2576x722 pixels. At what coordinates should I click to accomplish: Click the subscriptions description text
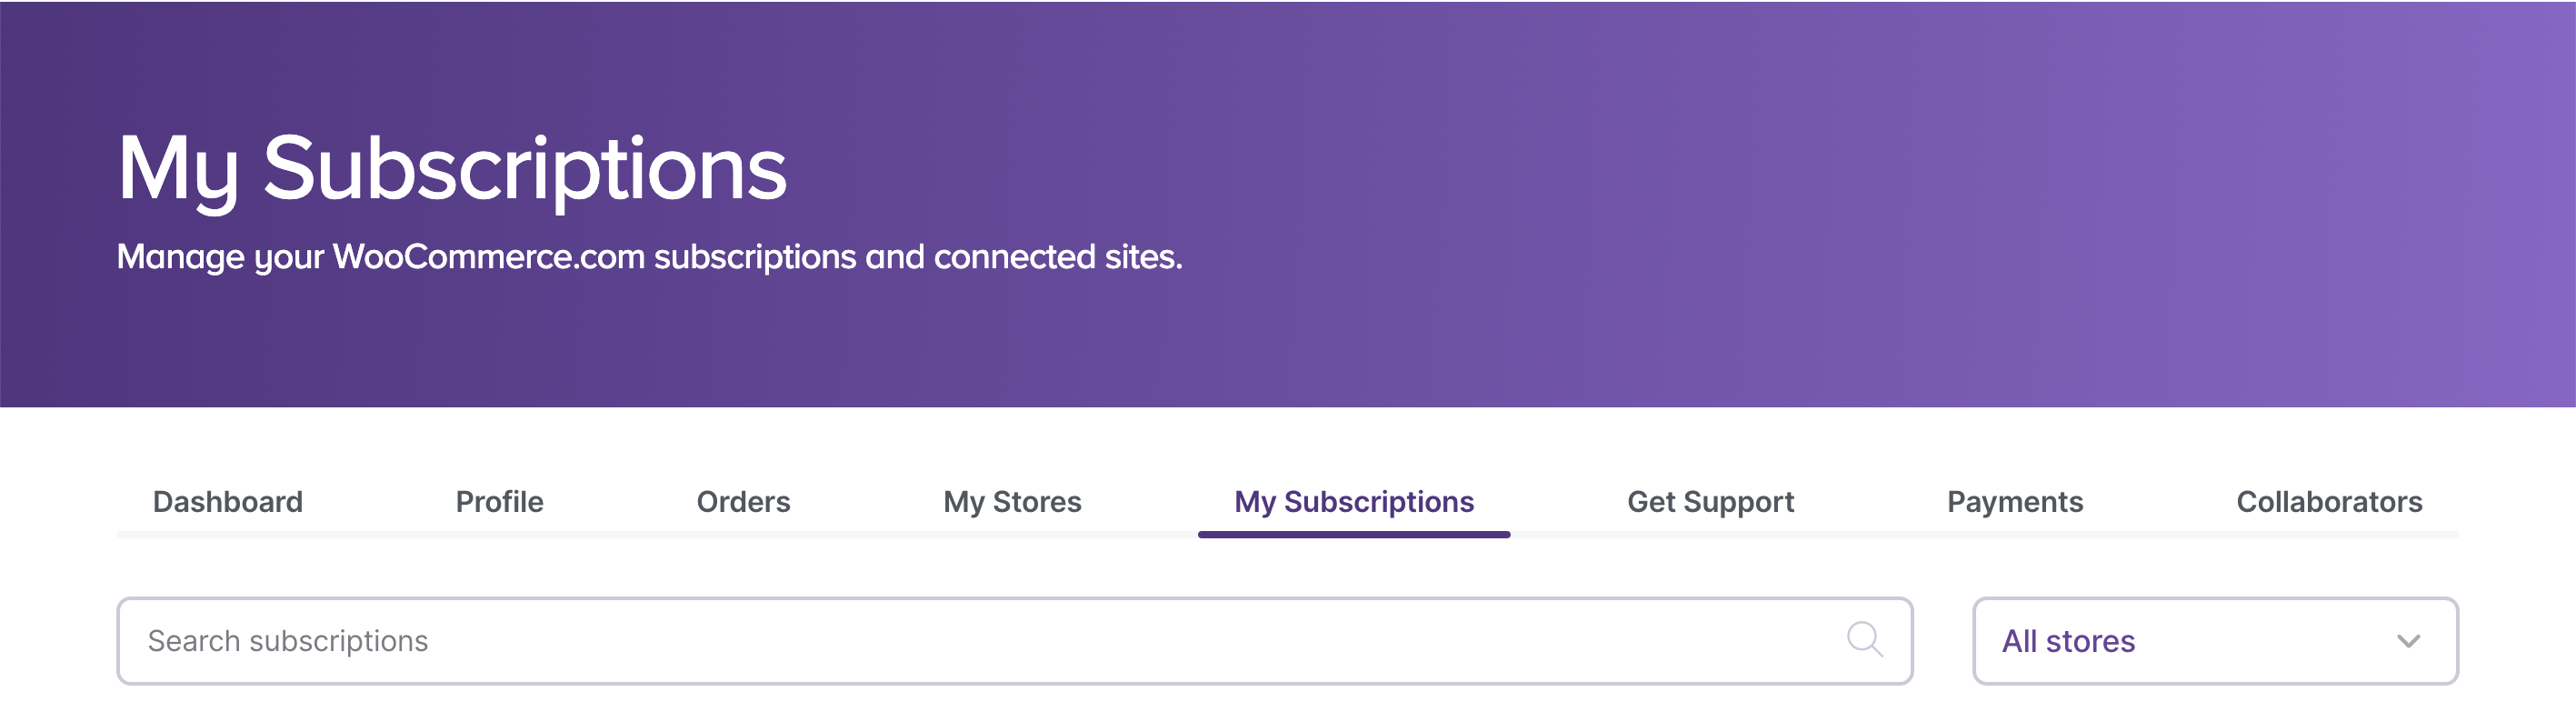click(x=650, y=258)
